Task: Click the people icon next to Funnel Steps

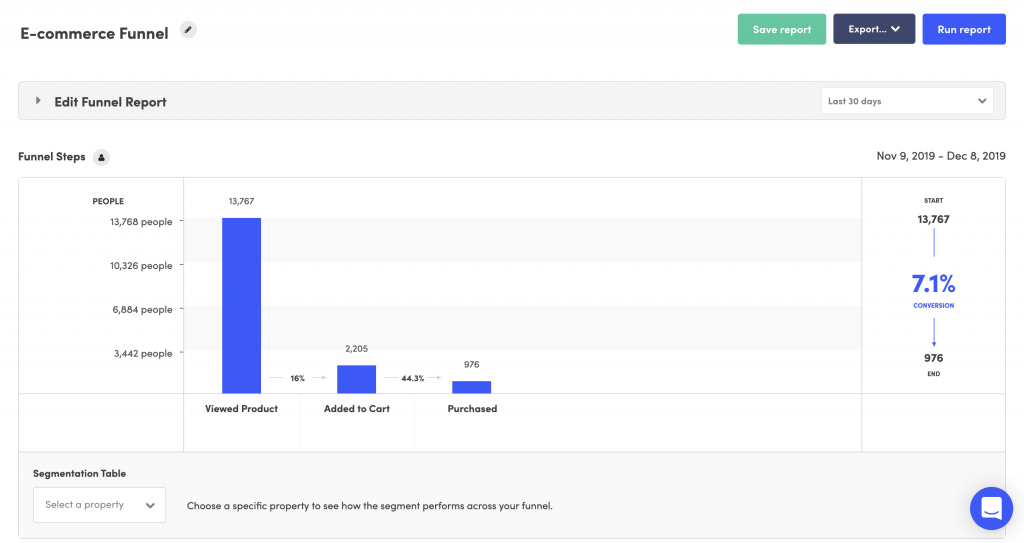Action: coord(101,157)
